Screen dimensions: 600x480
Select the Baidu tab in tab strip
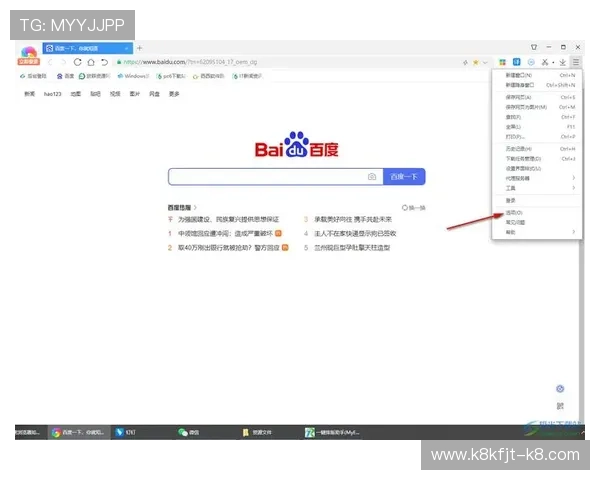point(87,48)
